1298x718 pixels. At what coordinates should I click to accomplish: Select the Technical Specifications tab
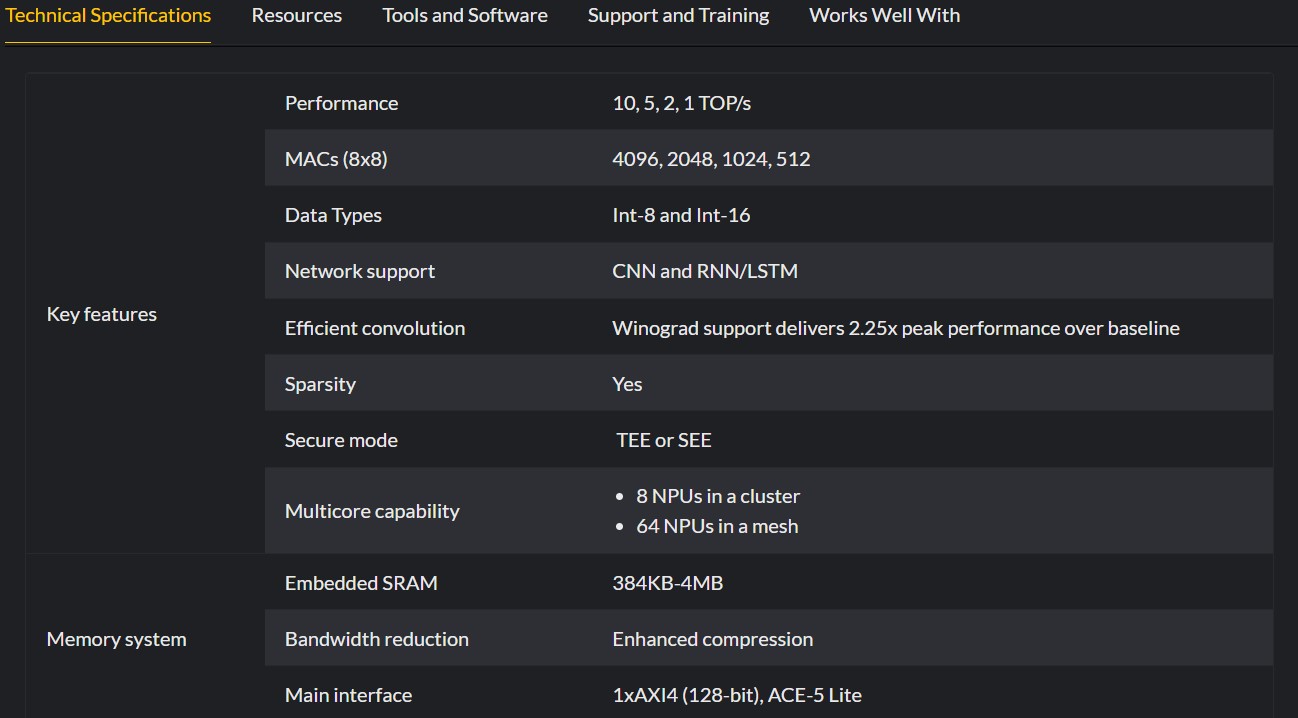pyautogui.click(x=108, y=16)
